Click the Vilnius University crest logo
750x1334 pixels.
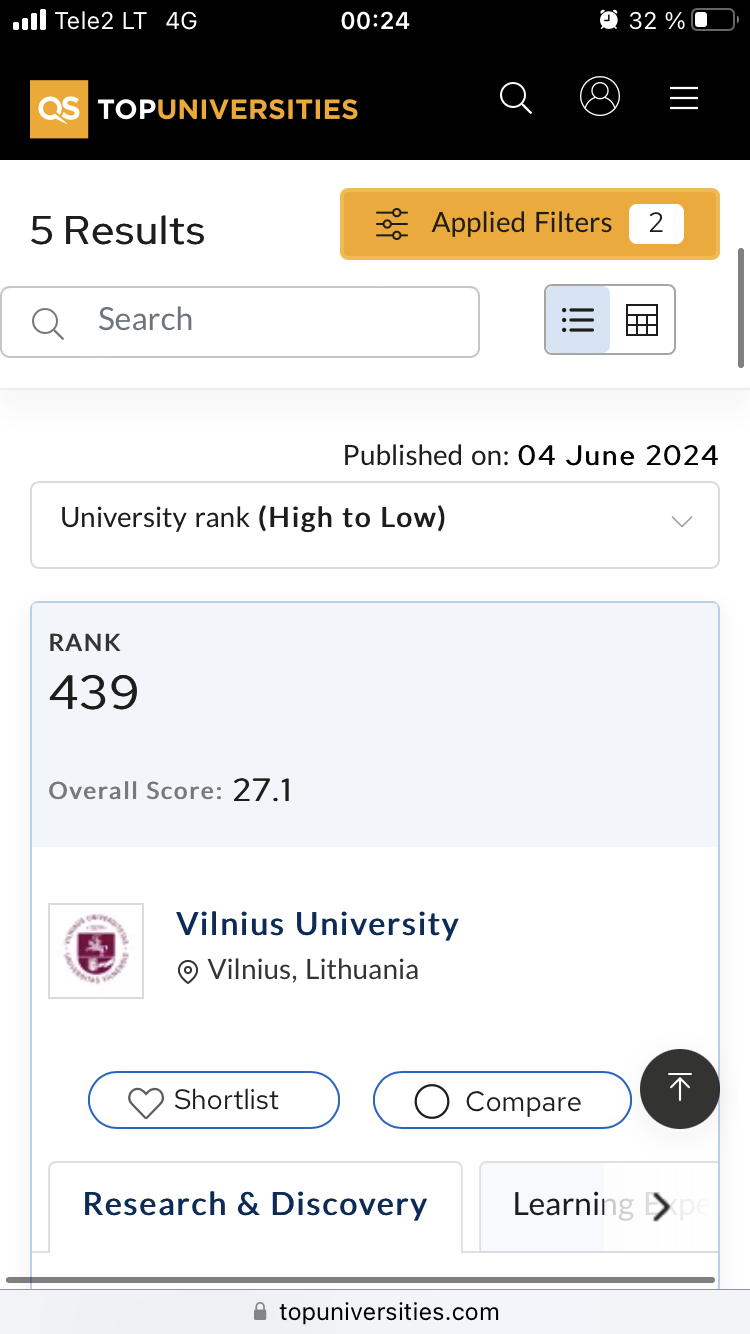click(x=96, y=951)
